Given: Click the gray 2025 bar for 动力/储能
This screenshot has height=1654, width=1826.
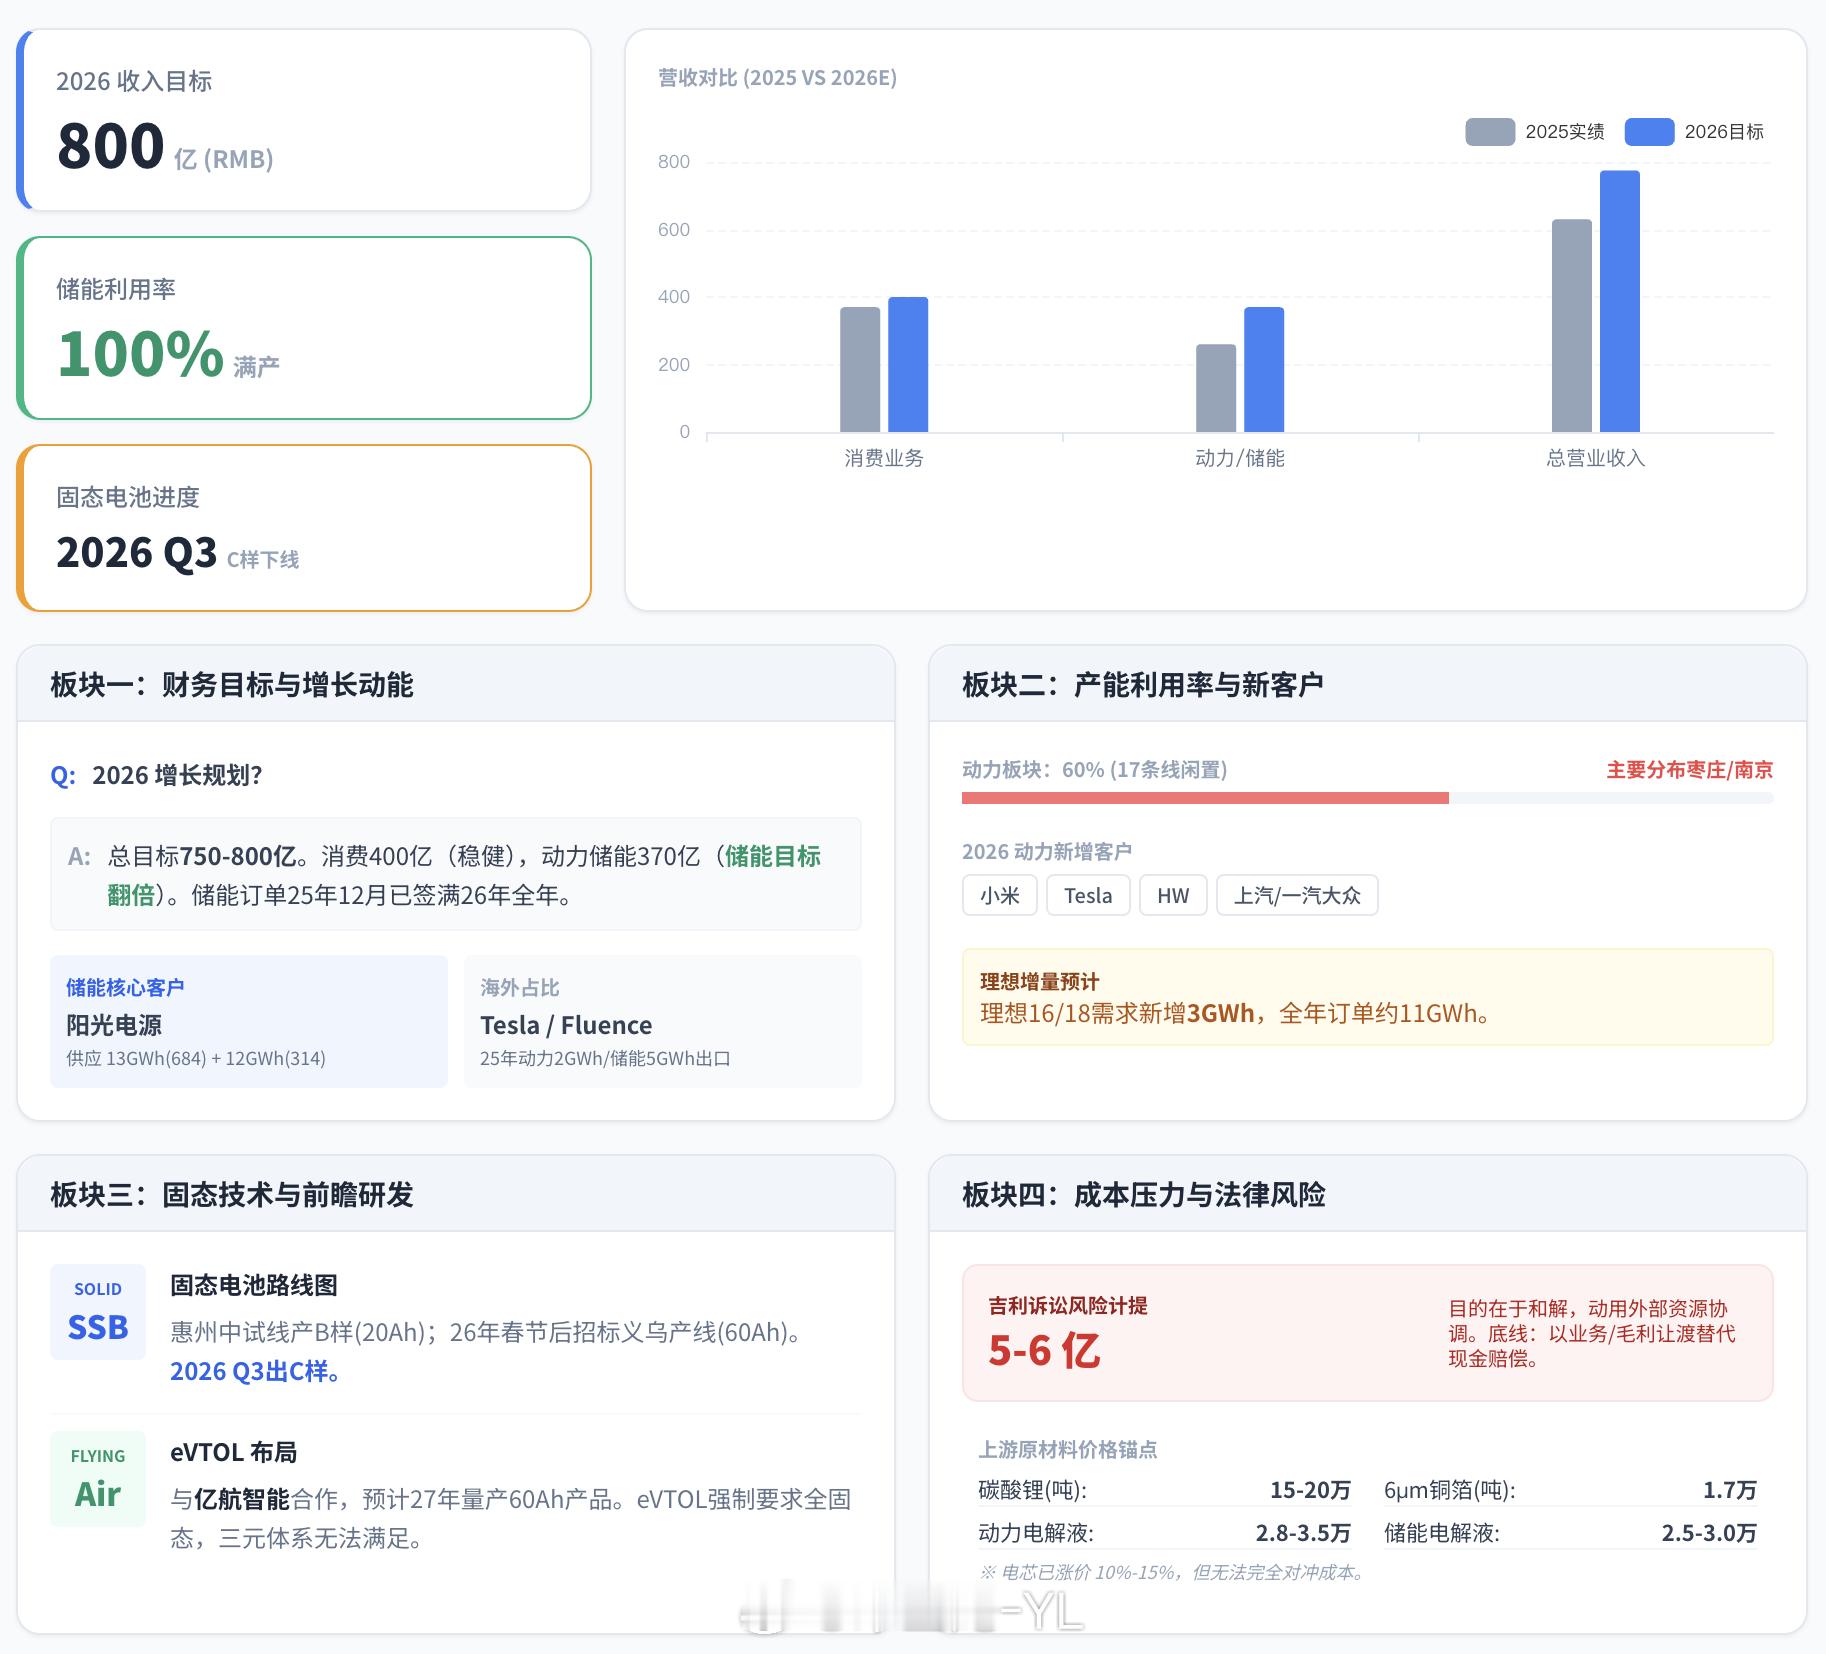Looking at the screenshot, I should tap(1216, 388).
